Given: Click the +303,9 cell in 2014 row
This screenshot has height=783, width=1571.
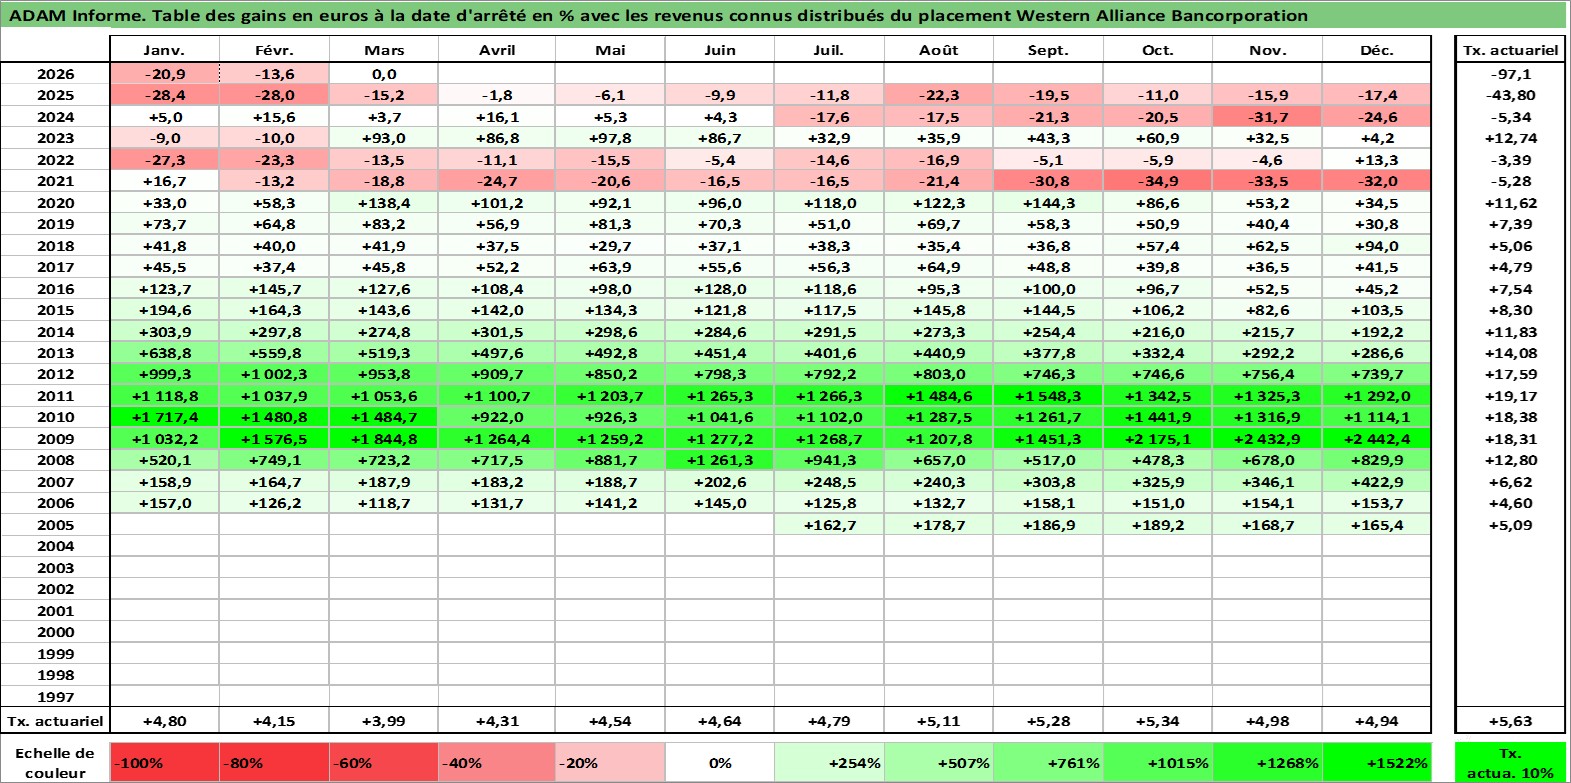Looking at the screenshot, I should coord(164,332).
